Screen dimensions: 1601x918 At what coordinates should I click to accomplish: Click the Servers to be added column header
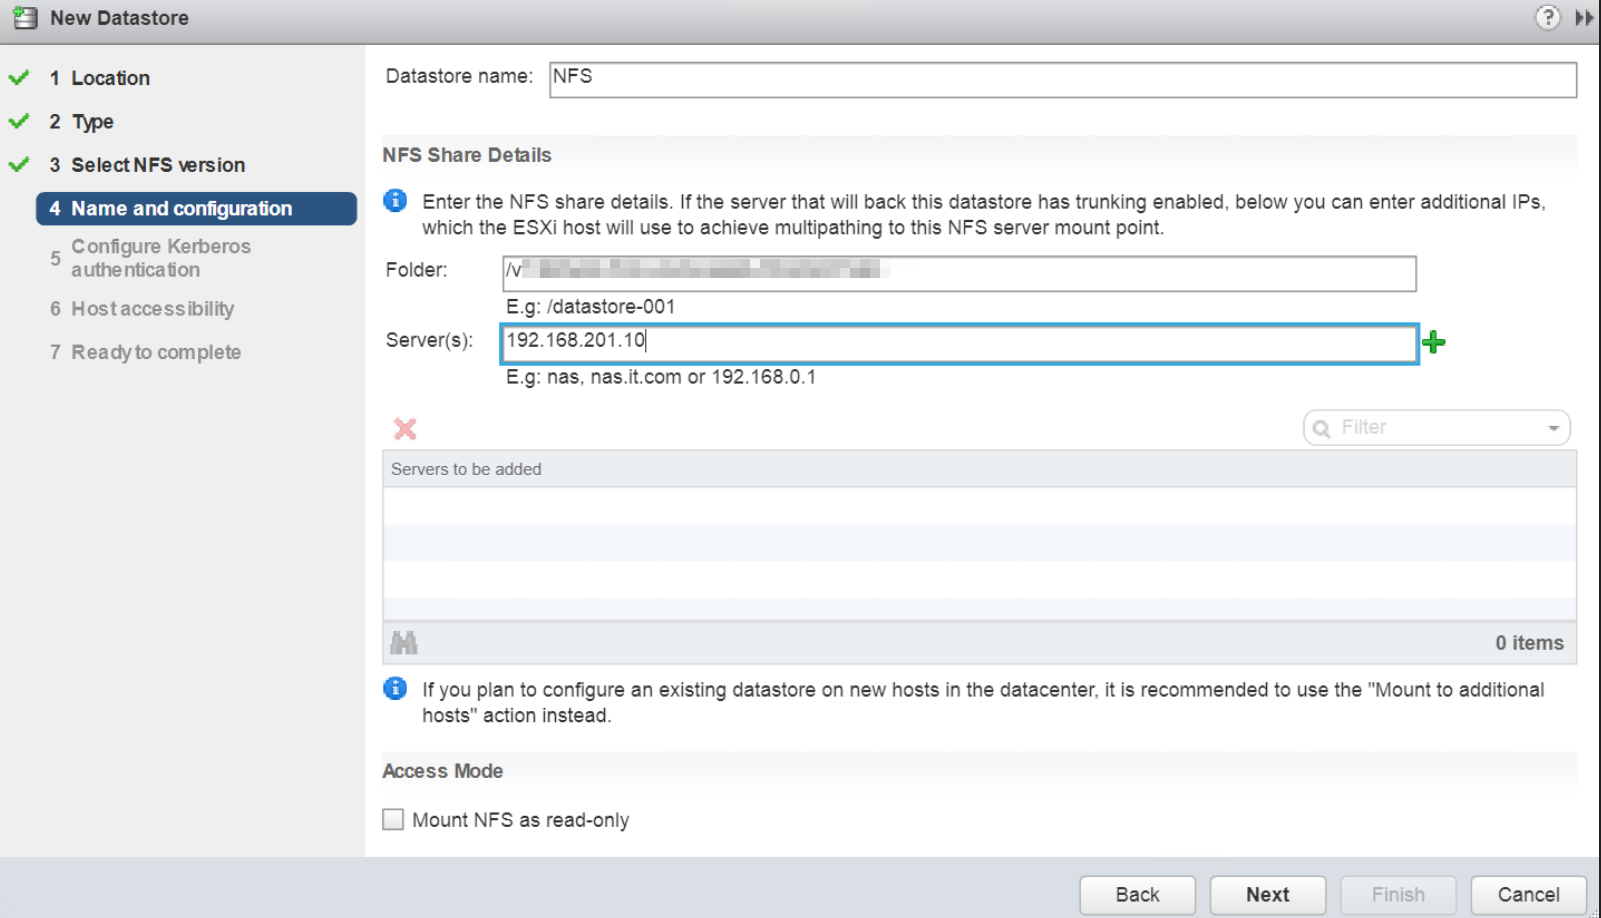979,469
